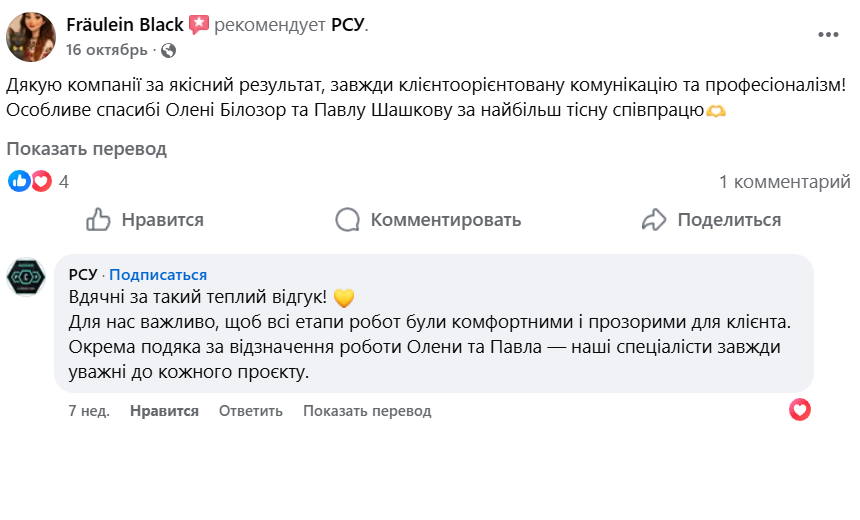Click the heart reaction on РСУ comment
860x520 pixels.
800,409
